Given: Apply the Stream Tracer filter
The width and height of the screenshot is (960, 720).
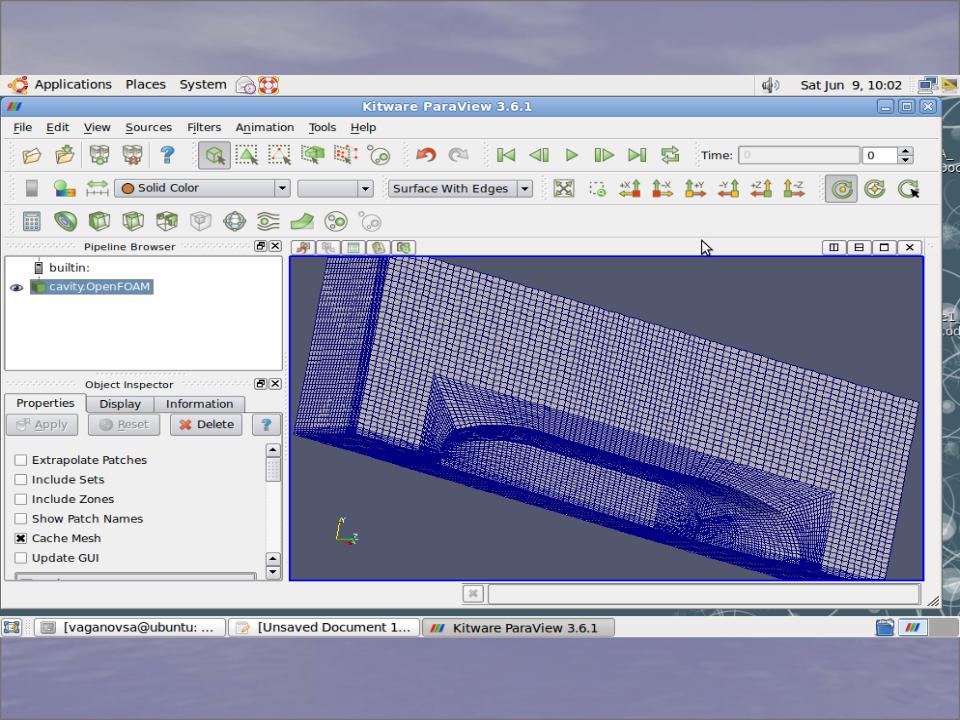Looking at the screenshot, I should coord(268,221).
